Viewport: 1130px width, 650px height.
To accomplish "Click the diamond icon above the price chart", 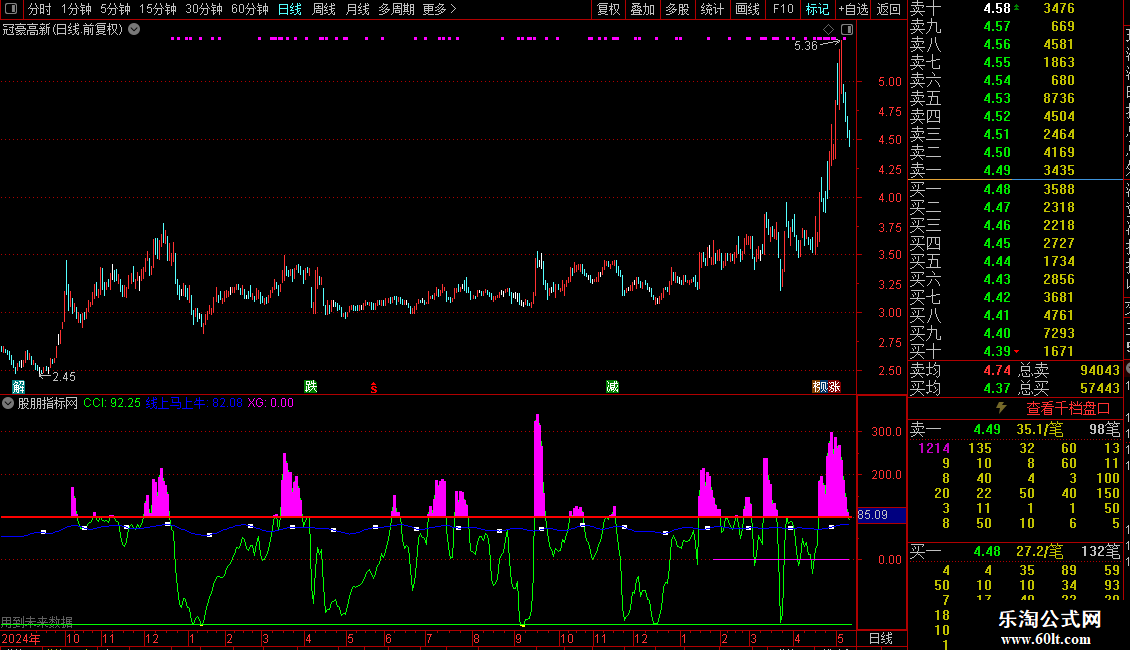I will point(828,30).
